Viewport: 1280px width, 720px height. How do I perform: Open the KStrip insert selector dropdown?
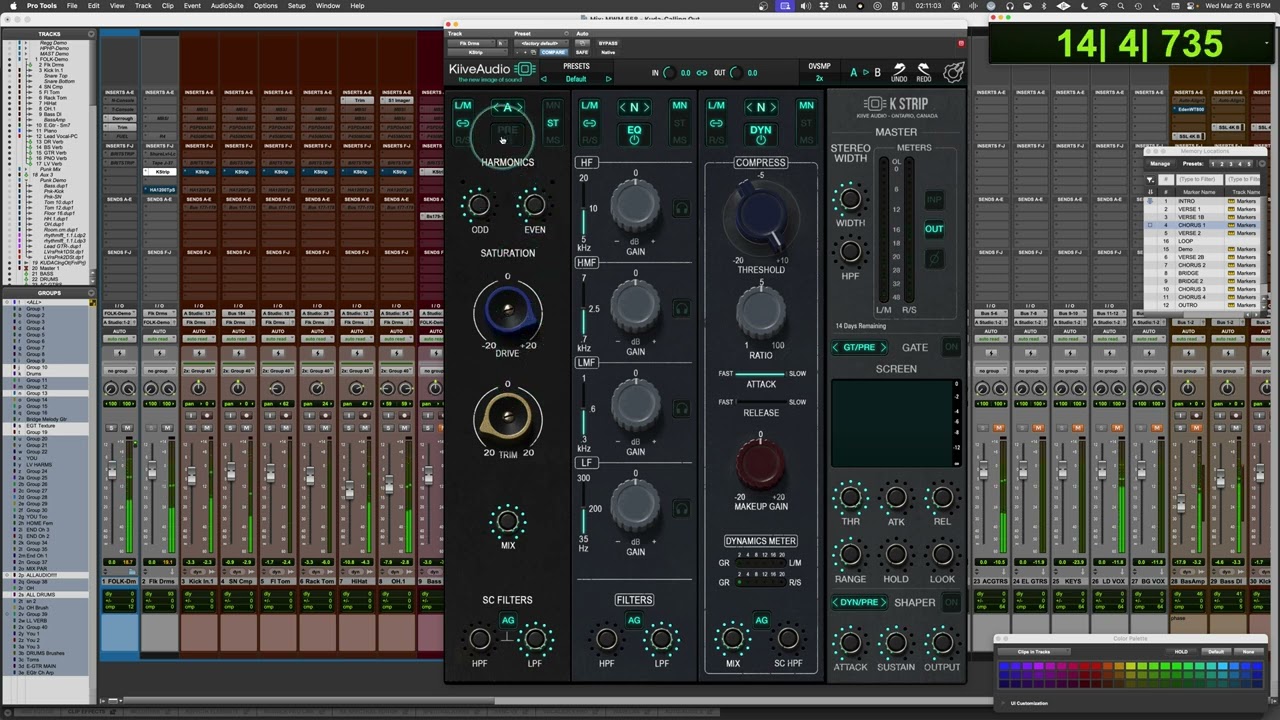point(478,52)
